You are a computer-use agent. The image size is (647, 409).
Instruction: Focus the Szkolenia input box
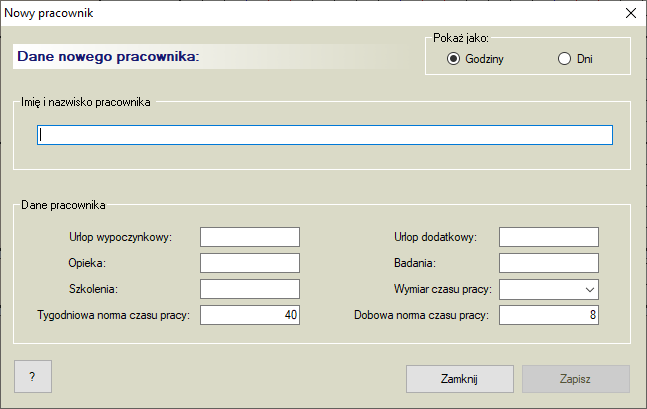(x=250, y=289)
